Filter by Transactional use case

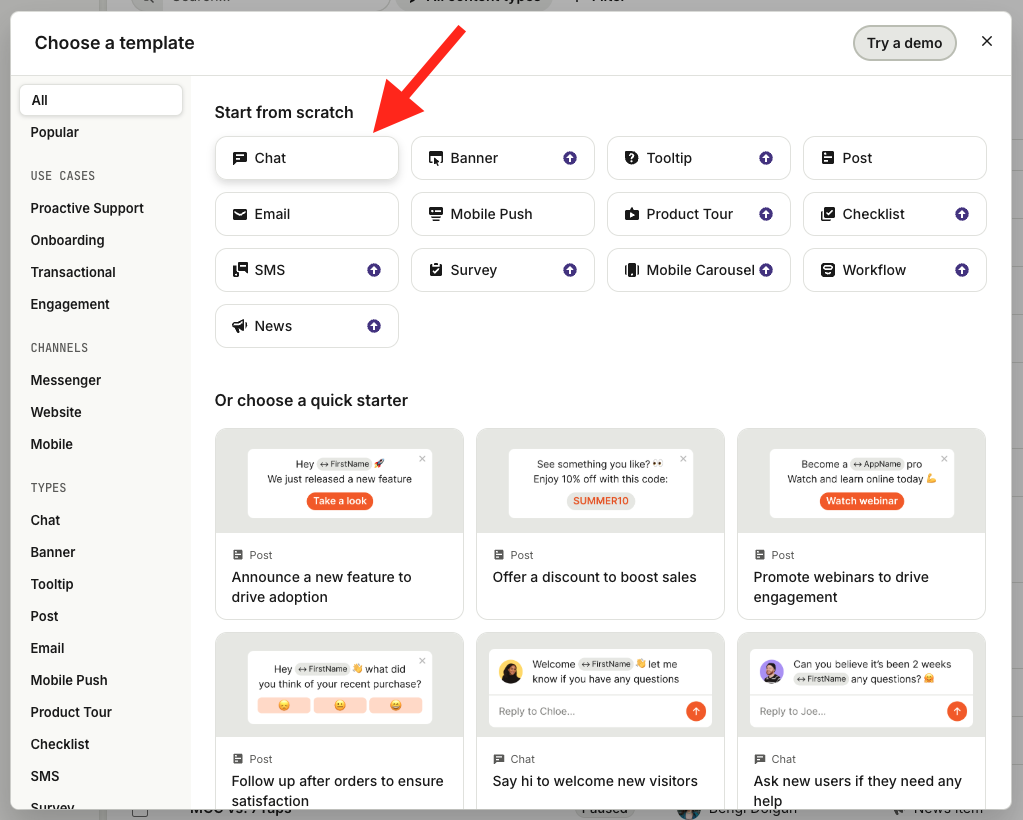[x=73, y=272]
